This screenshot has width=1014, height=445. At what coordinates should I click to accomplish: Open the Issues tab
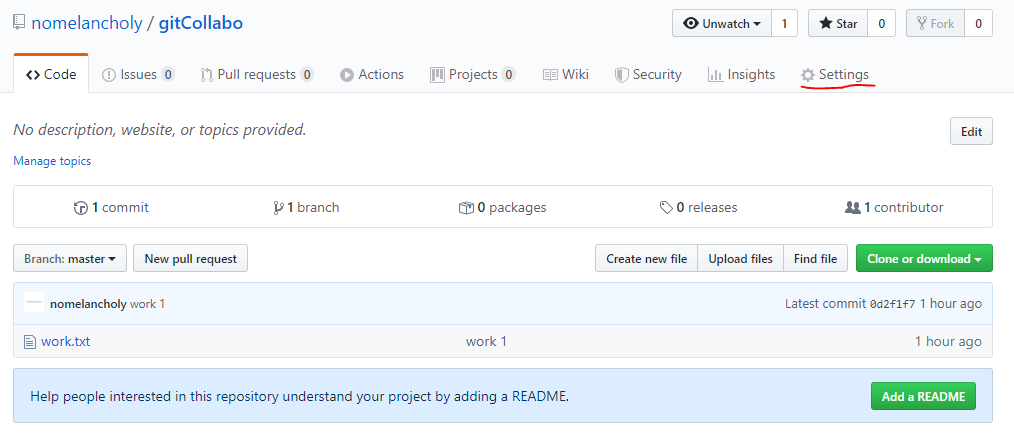click(x=138, y=74)
